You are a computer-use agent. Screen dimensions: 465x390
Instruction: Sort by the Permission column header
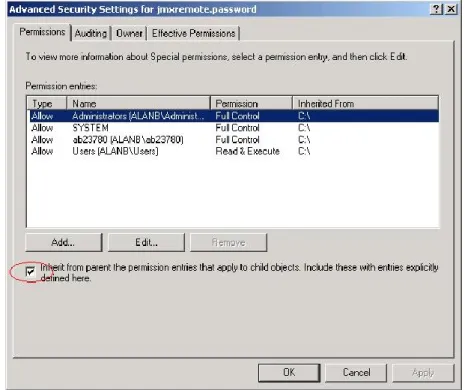coord(252,104)
